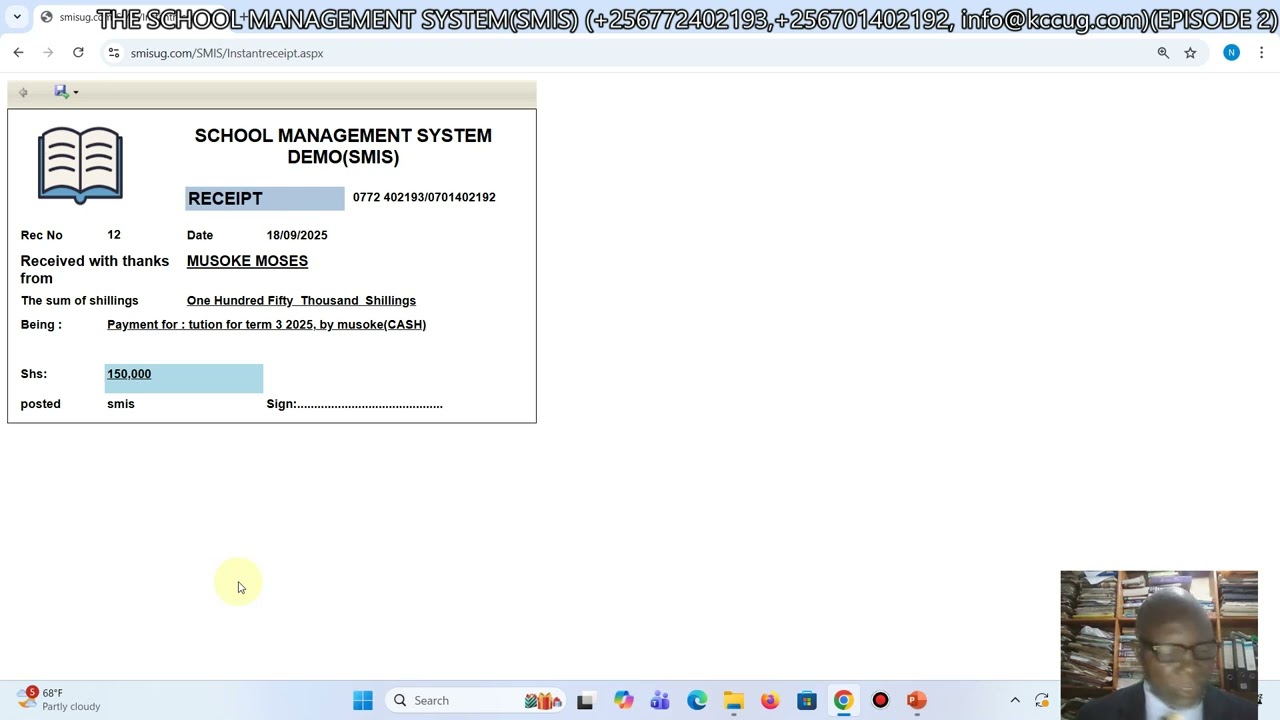
Task: Open the export/save dropdown in report toolbar
Action: 66,92
